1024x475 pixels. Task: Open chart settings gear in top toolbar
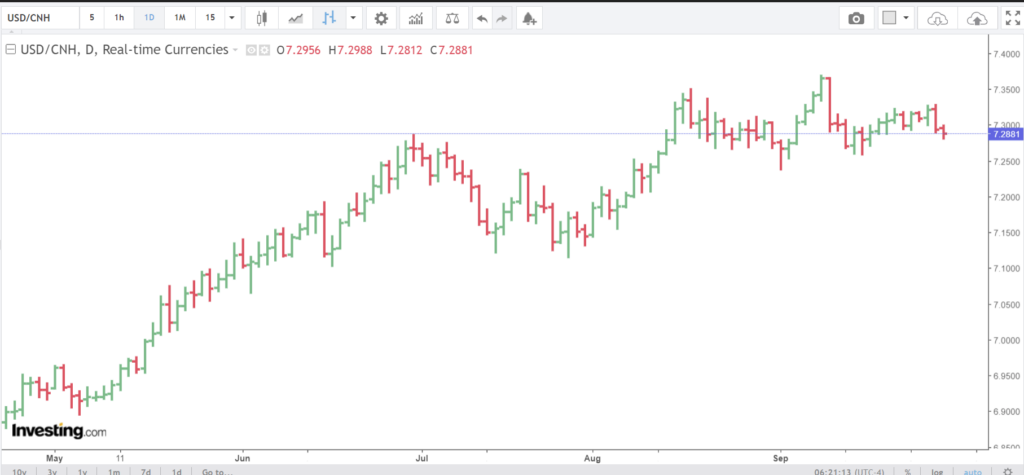380,18
